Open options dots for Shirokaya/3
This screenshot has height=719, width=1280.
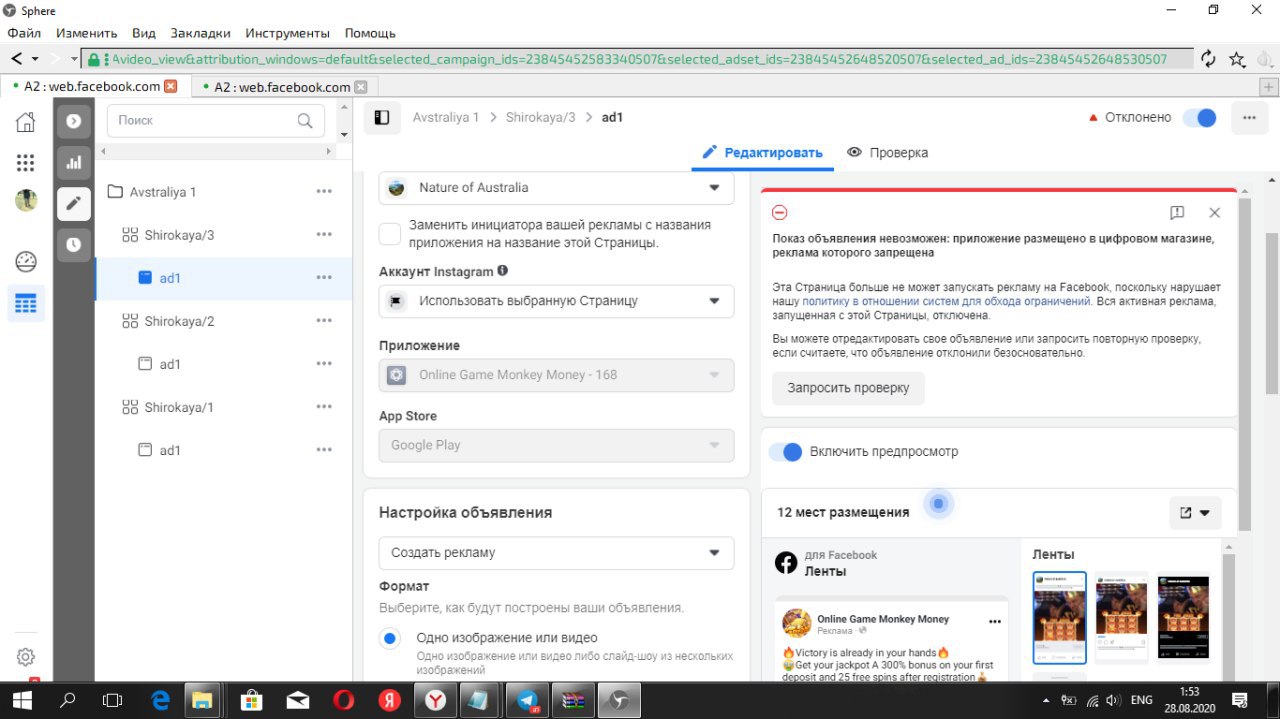pyautogui.click(x=324, y=234)
